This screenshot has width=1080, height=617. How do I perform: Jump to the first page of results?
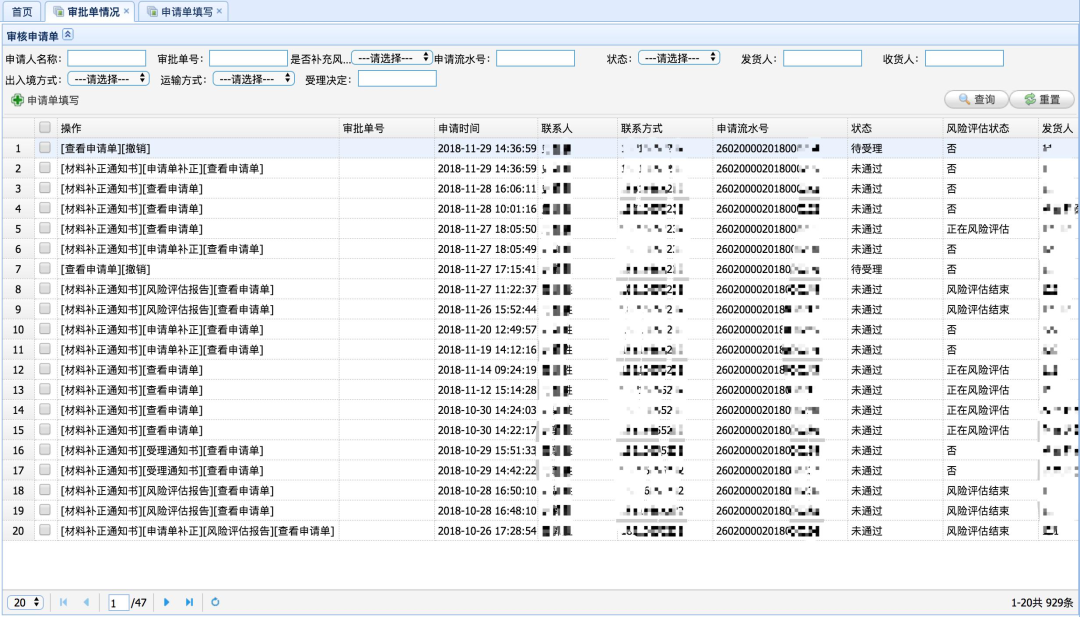click(64, 602)
